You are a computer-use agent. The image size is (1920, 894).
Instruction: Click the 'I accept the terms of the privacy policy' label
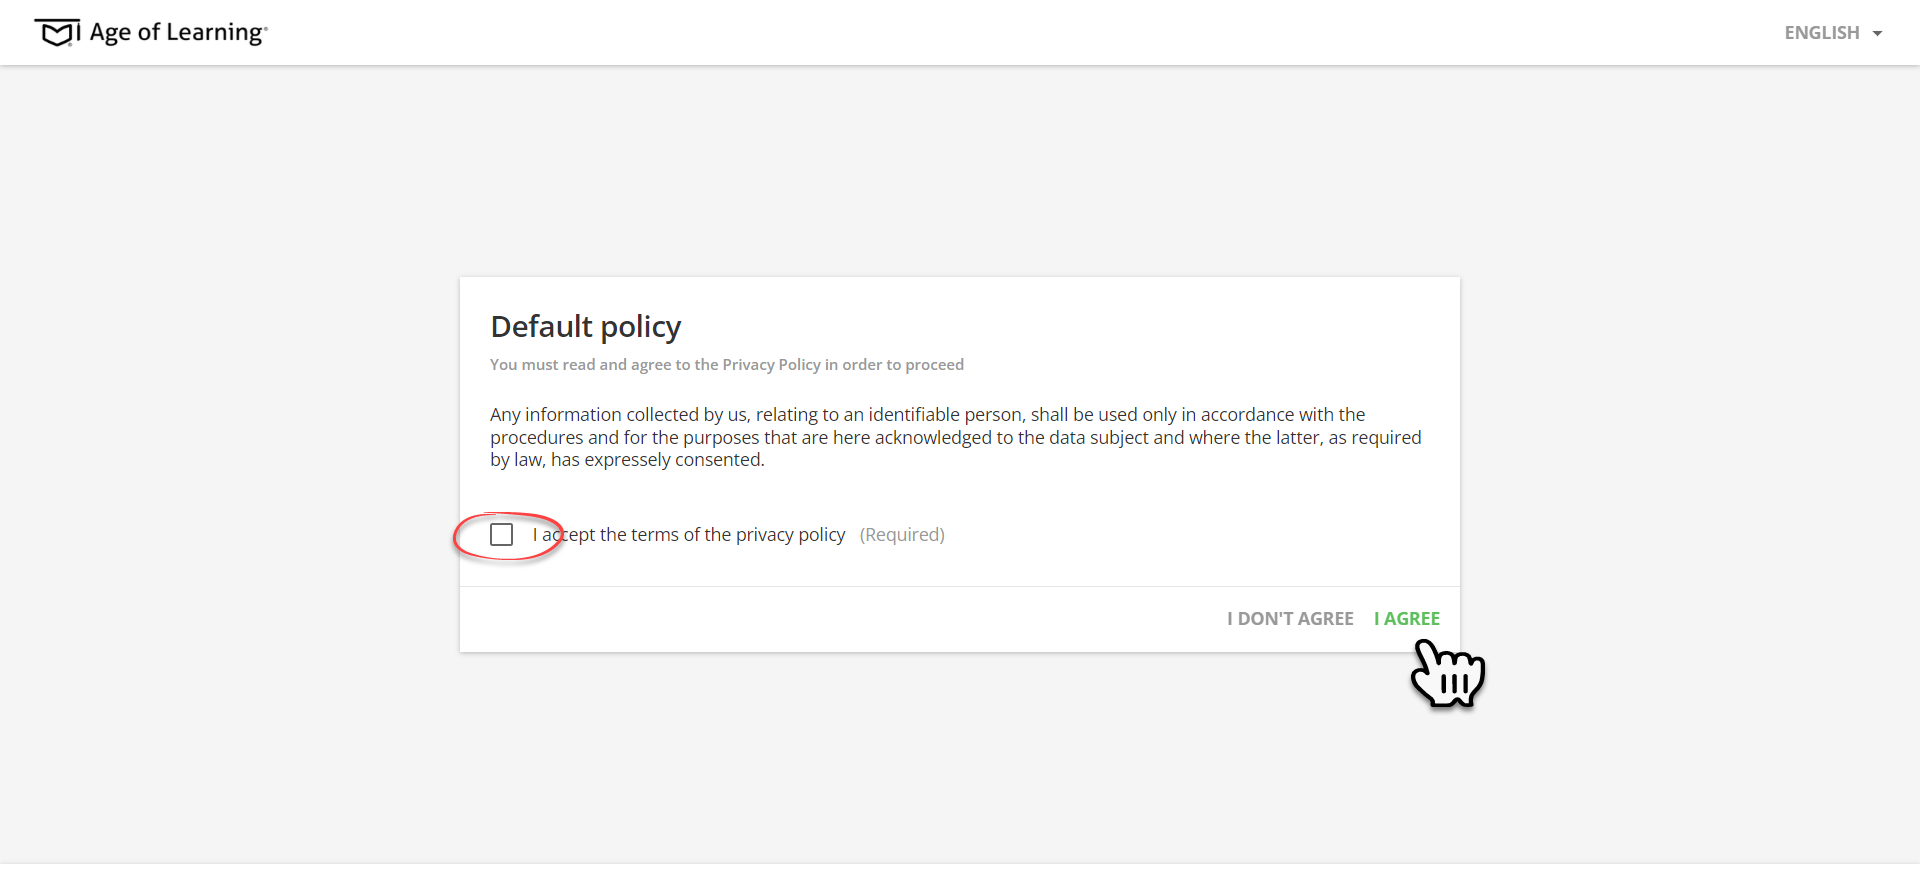[688, 535]
